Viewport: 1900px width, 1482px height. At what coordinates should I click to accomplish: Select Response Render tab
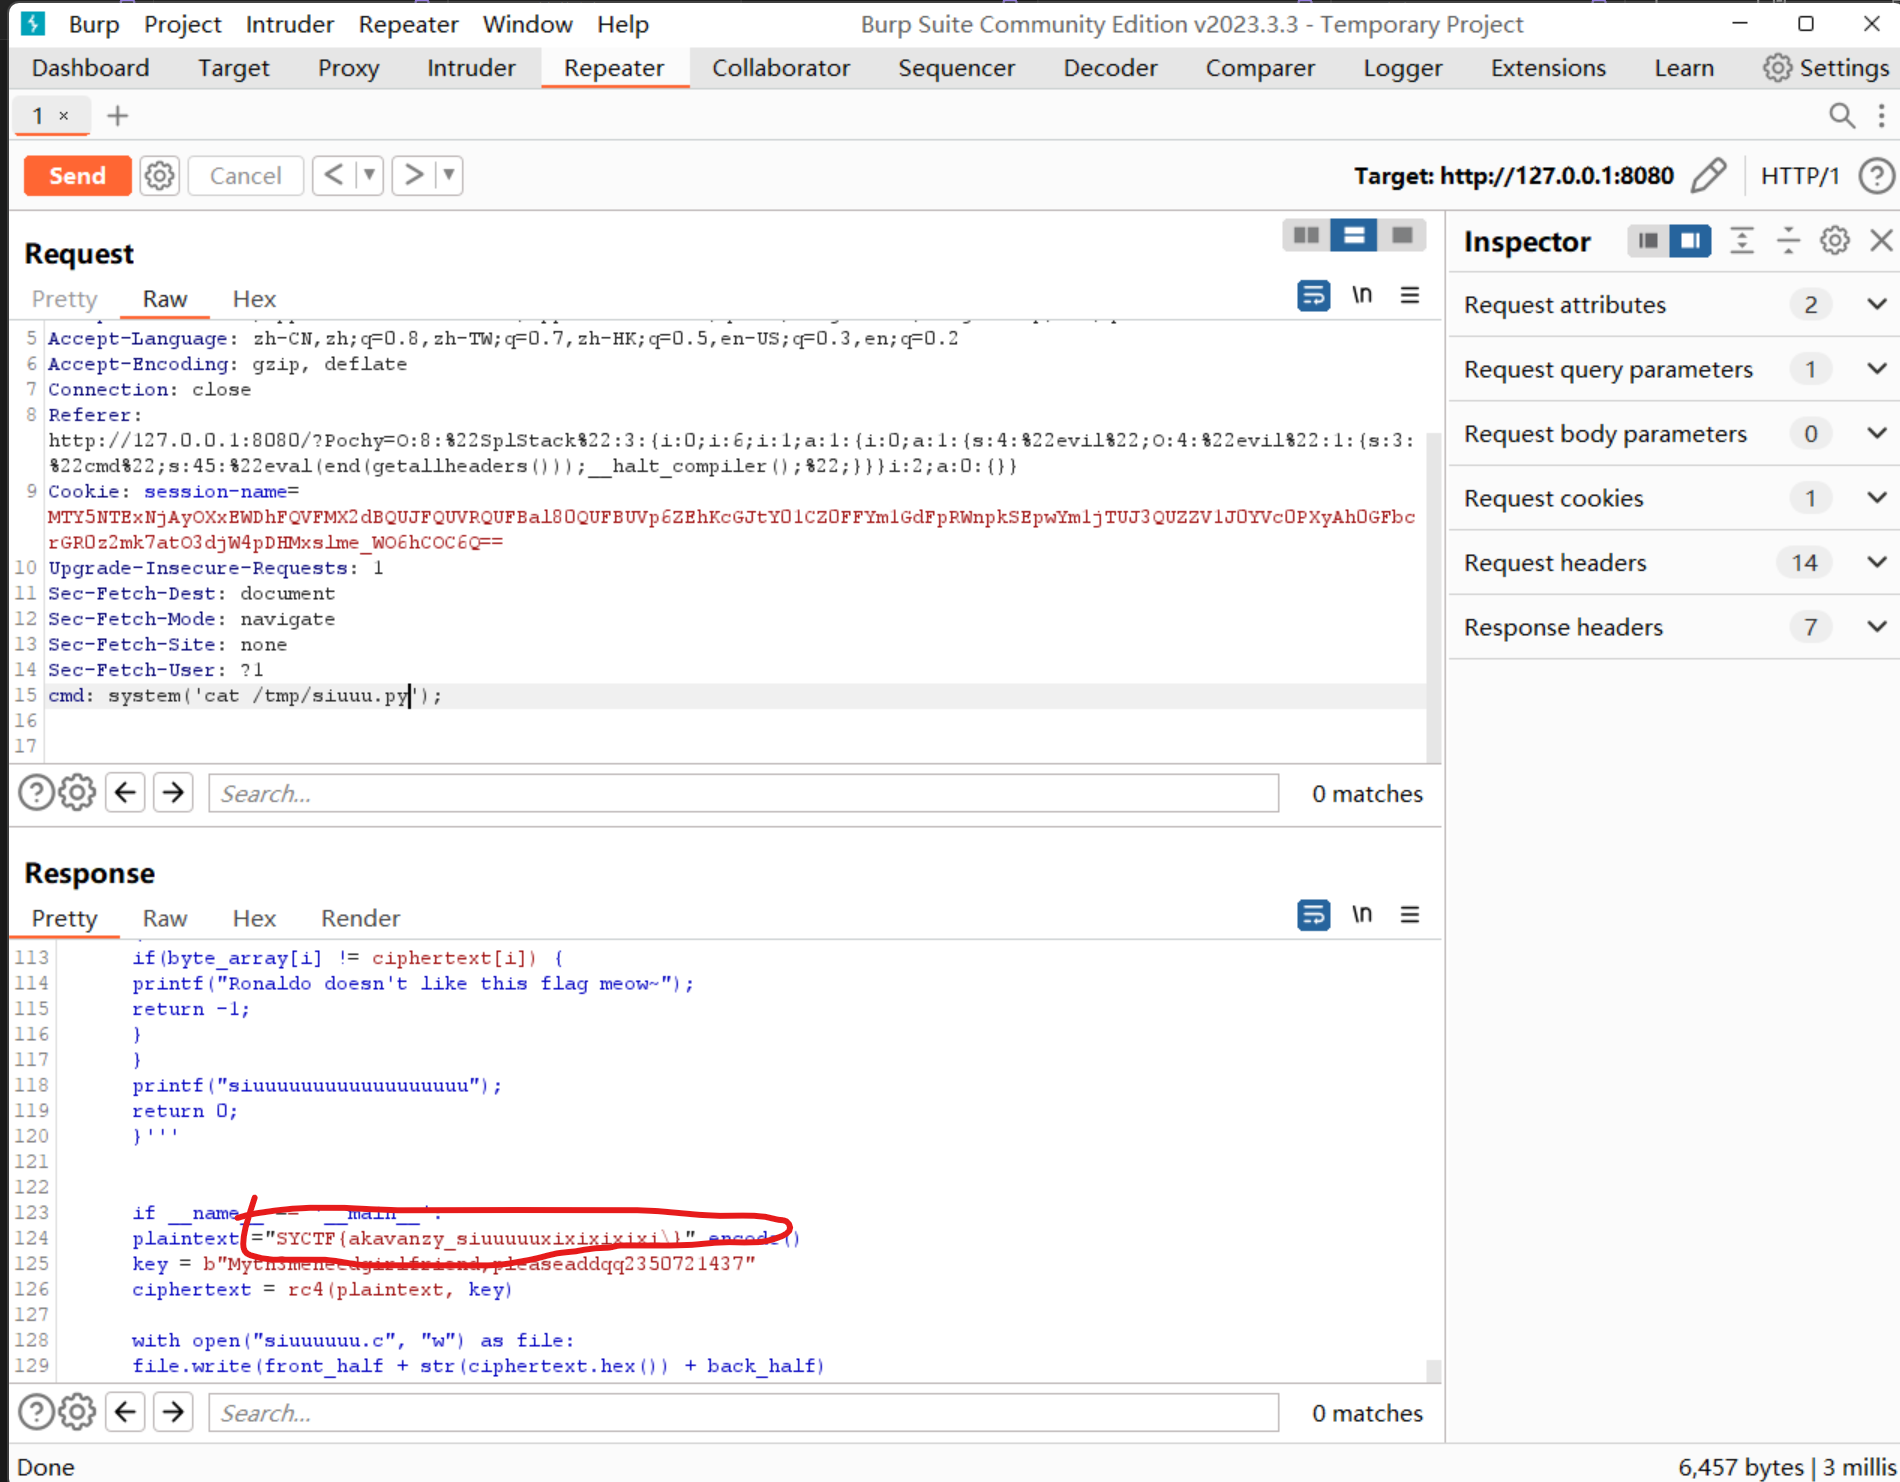360,918
